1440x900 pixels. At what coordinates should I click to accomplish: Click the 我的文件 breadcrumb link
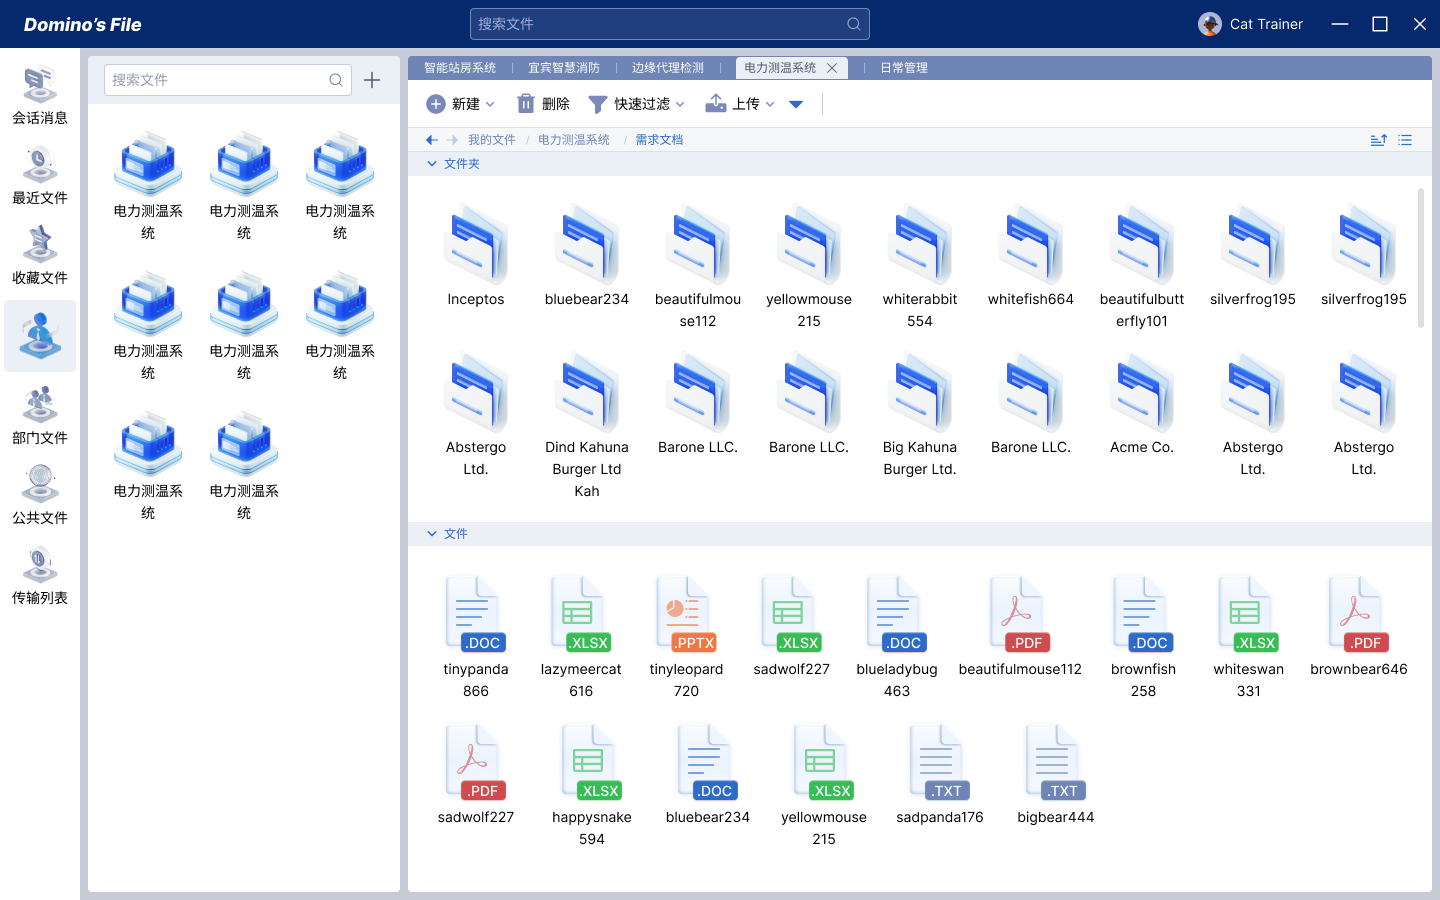tap(491, 140)
